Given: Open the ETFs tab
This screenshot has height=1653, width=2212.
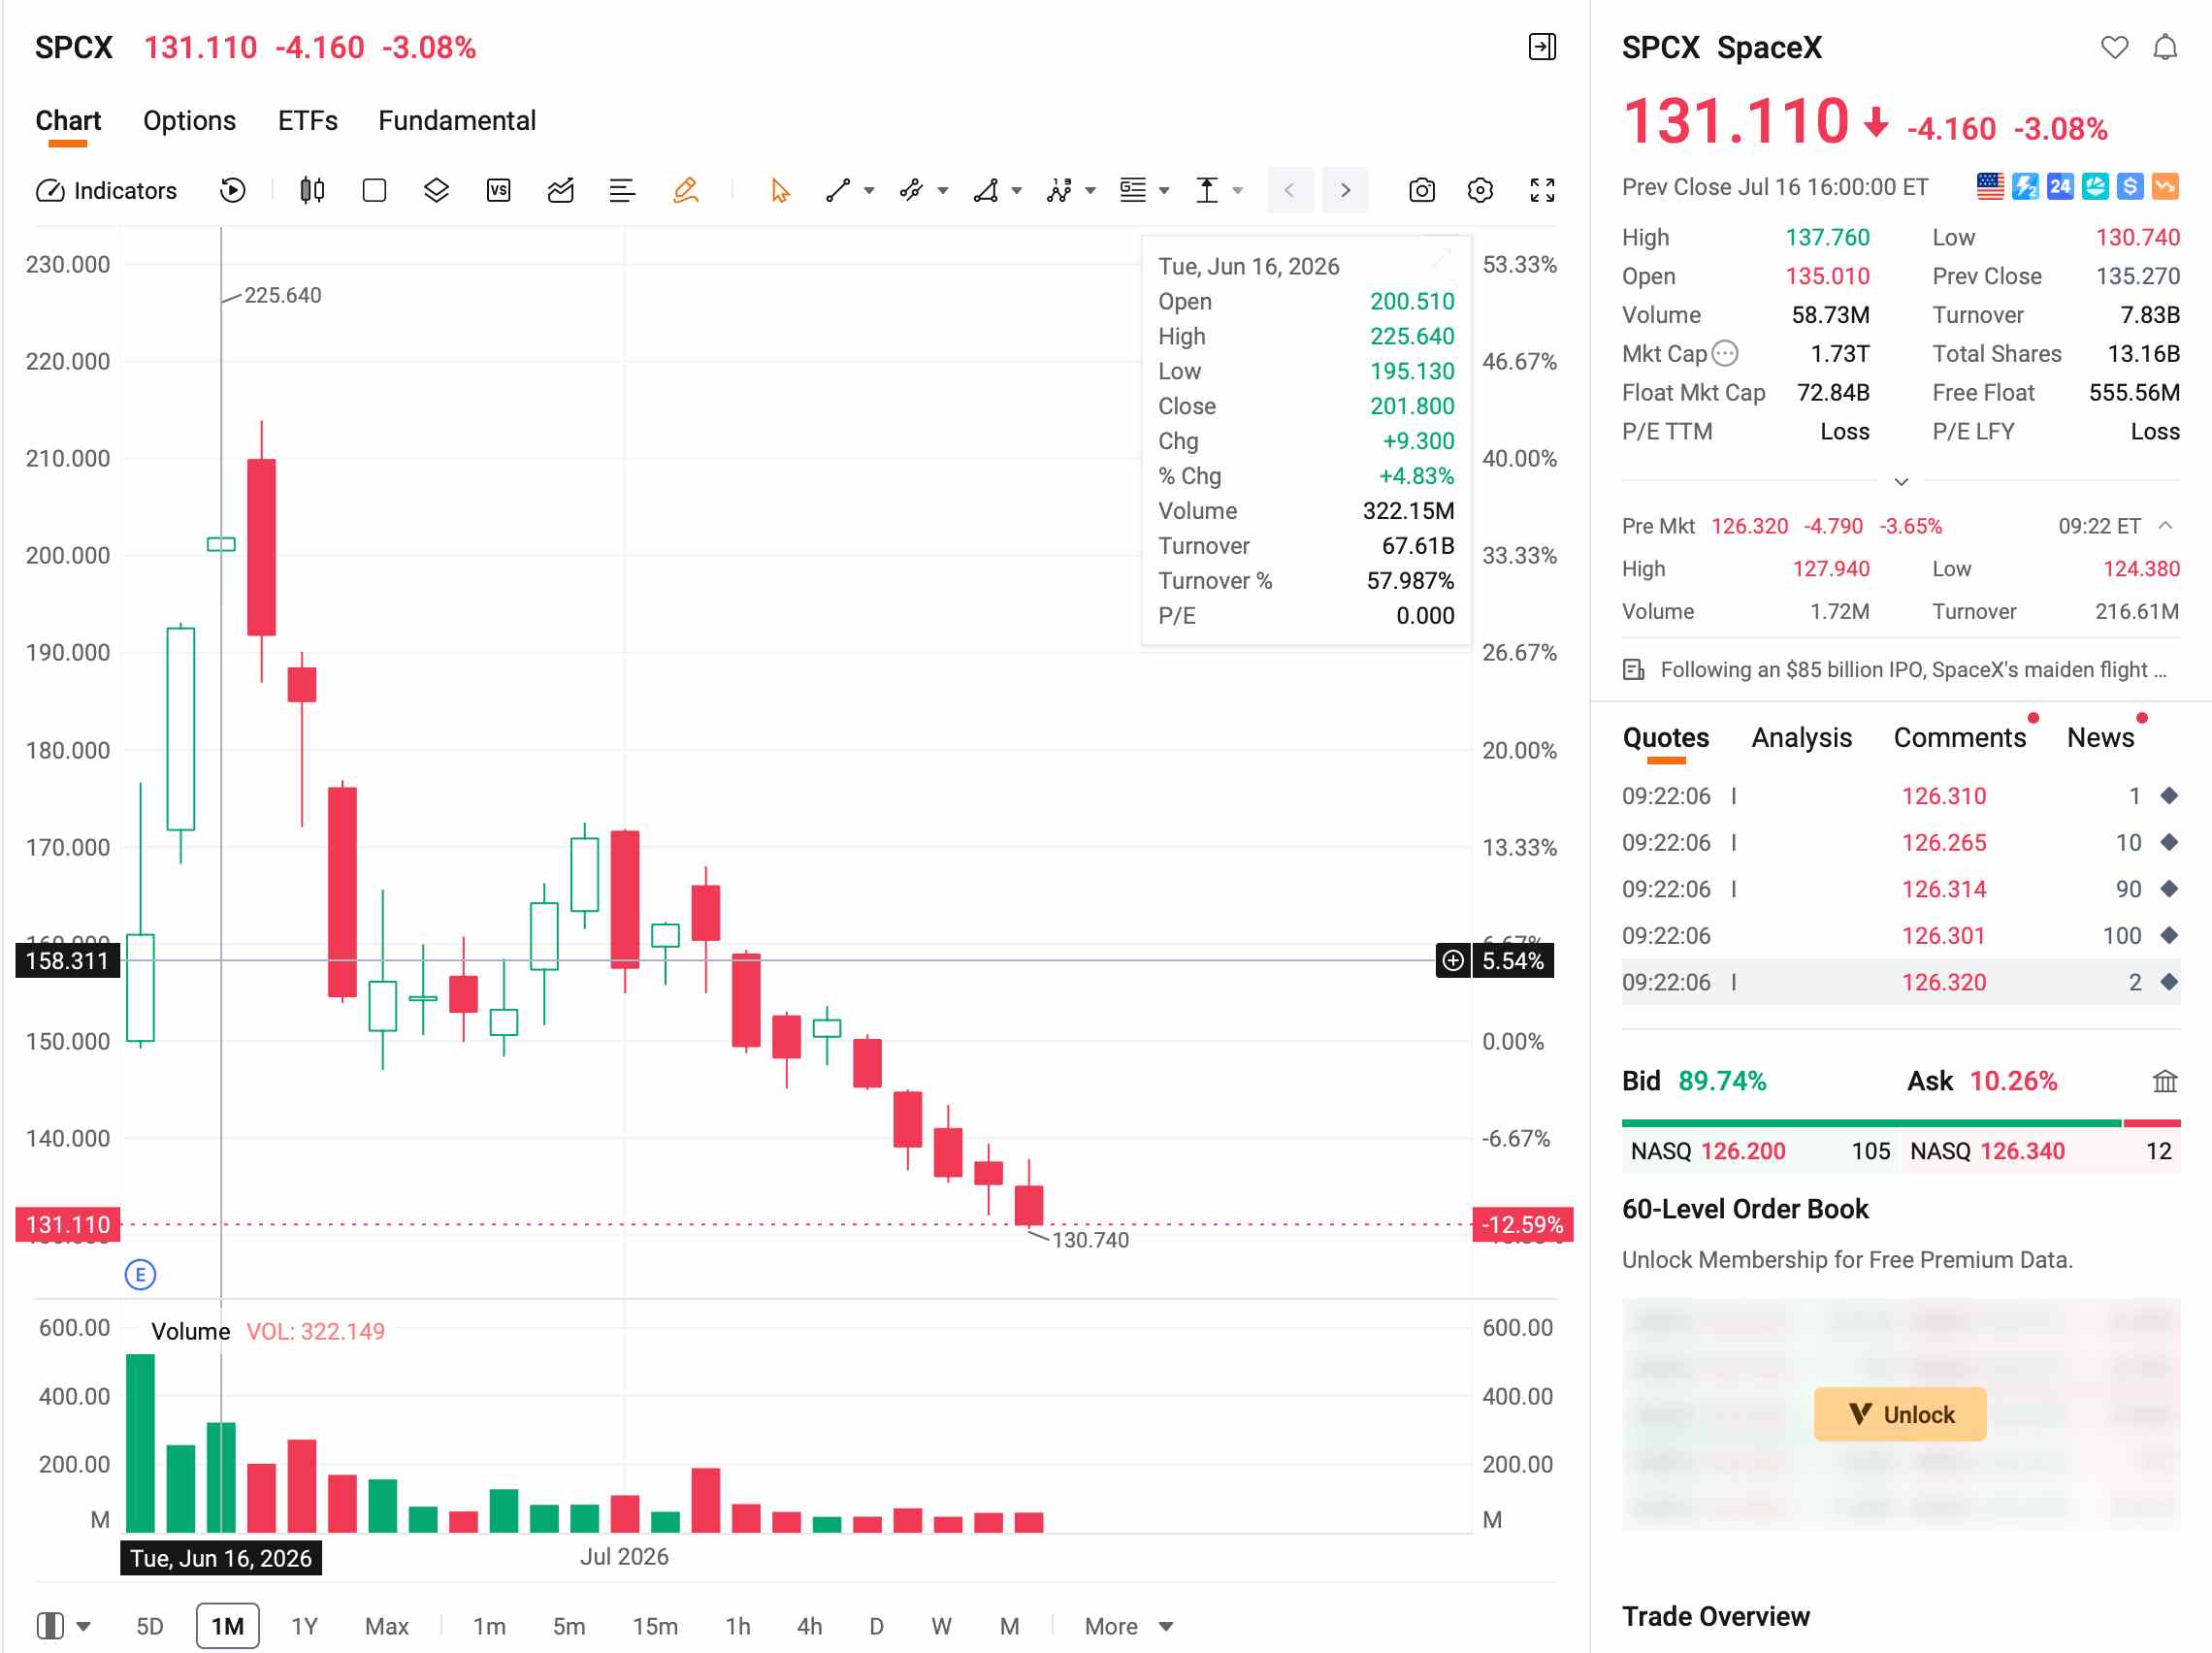Looking at the screenshot, I should pyautogui.click(x=308, y=121).
